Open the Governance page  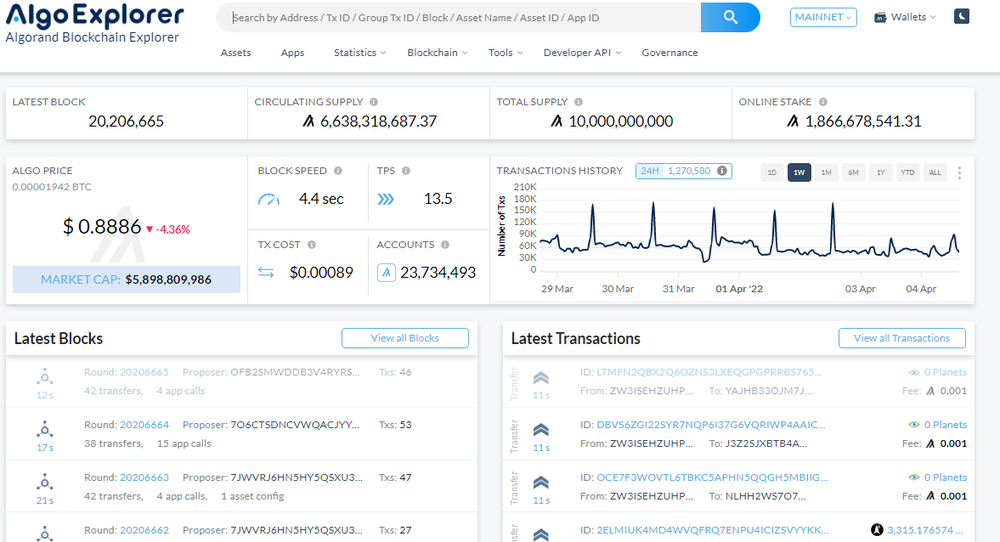tap(670, 53)
